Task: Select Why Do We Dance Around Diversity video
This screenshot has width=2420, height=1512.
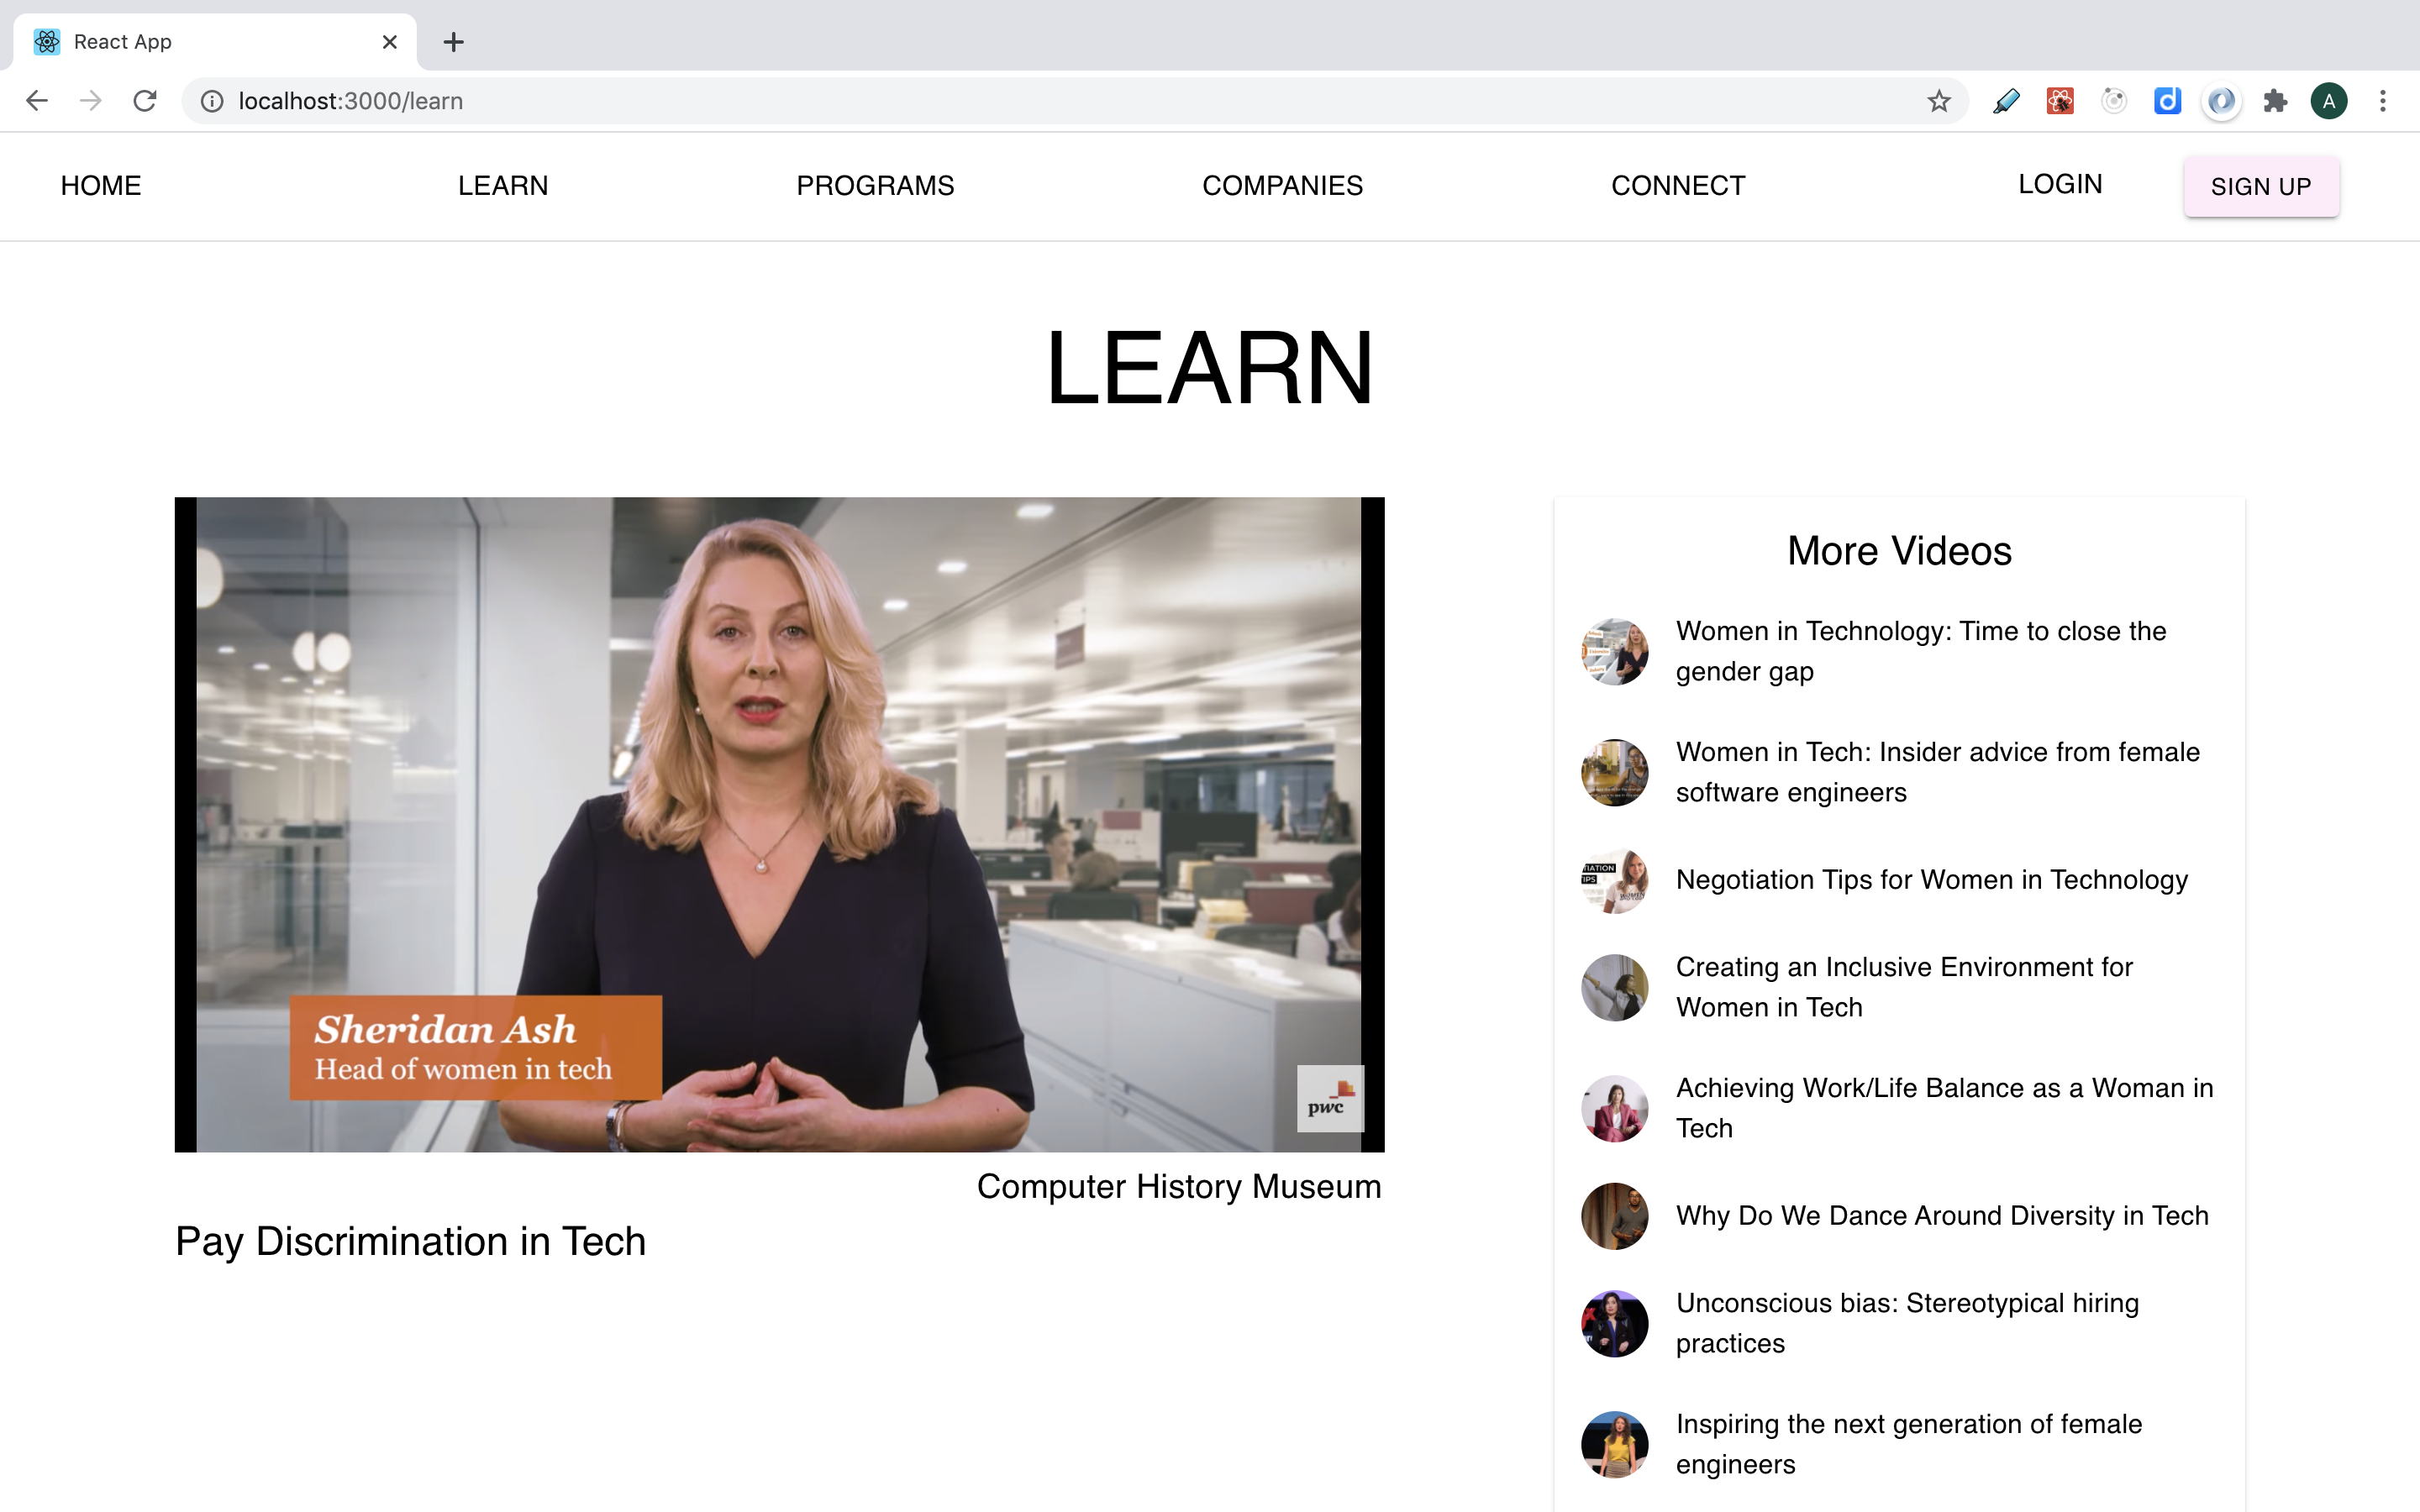Action: 1941,1216
